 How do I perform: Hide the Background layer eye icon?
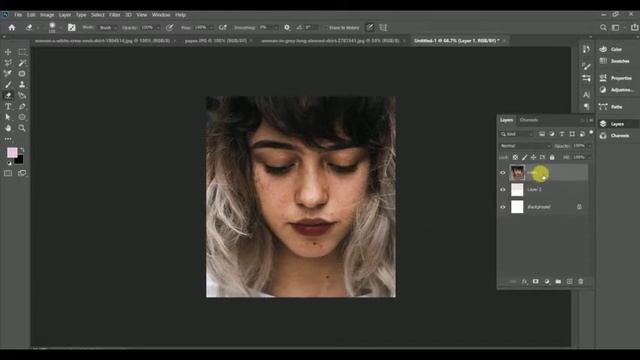503,207
